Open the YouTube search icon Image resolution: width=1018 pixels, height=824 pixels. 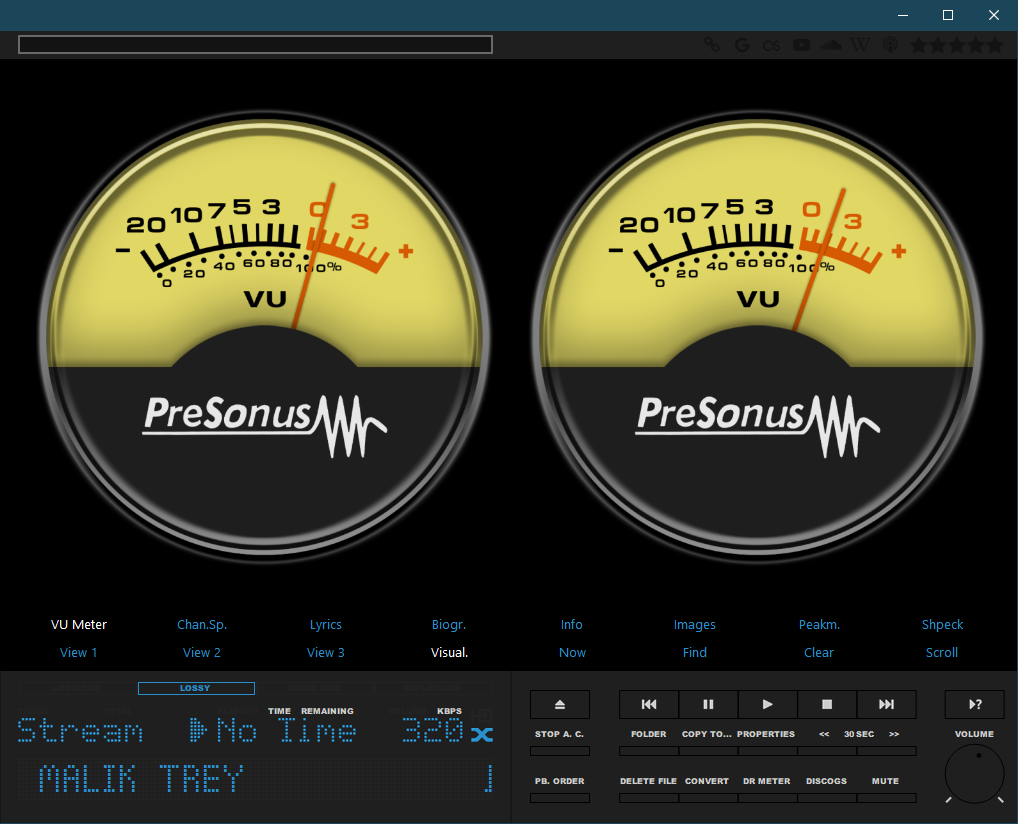click(x=801, y=45)
